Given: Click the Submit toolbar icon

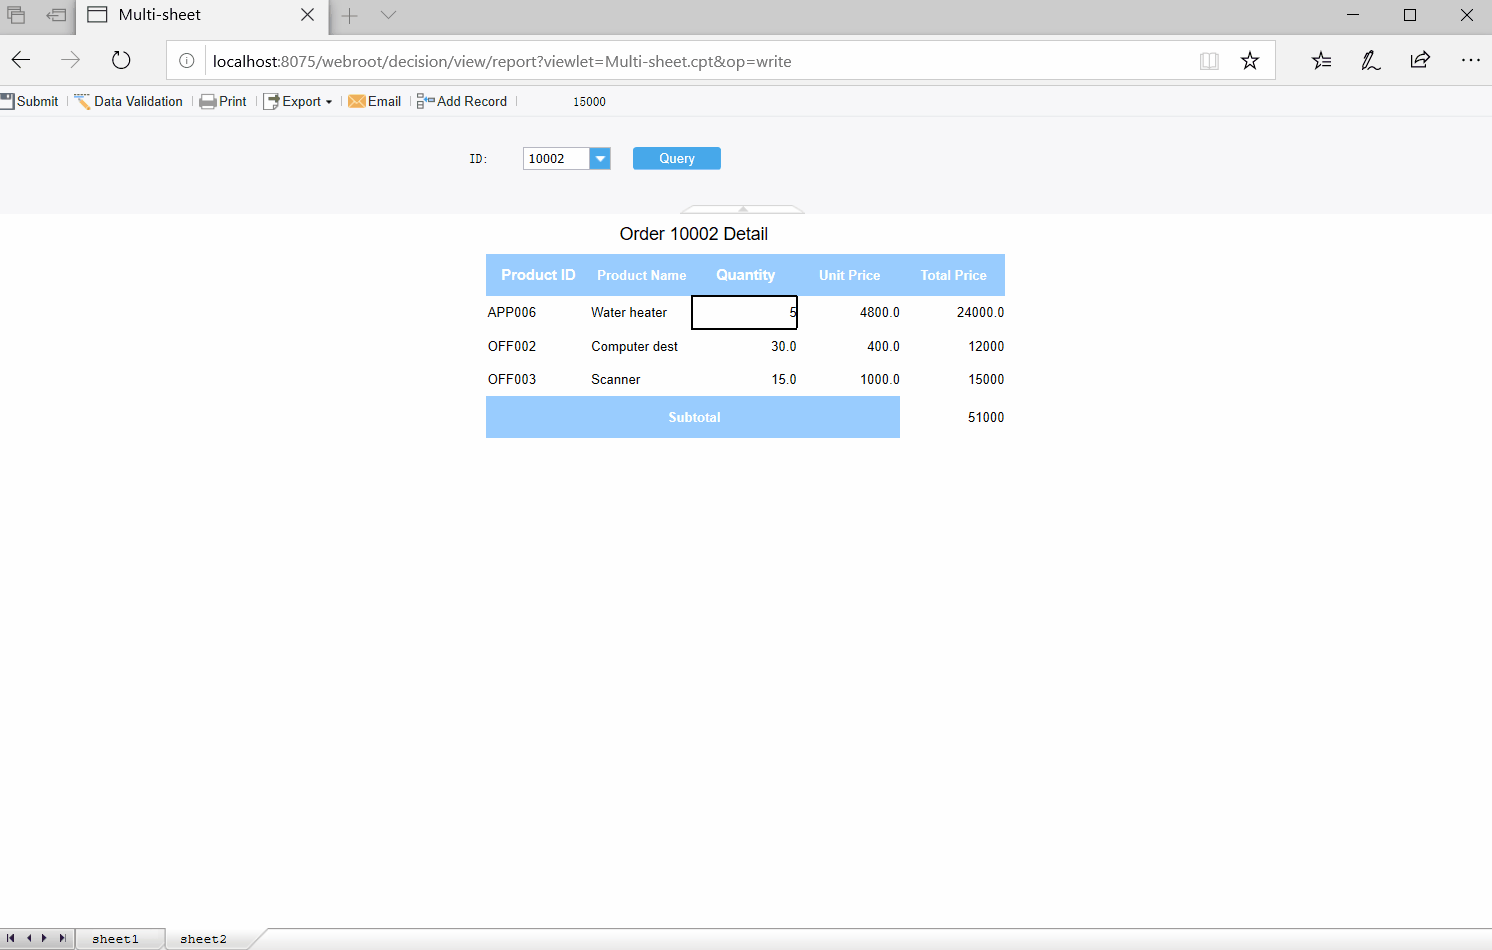Looking at the screenshot, I should click(7, 101).
